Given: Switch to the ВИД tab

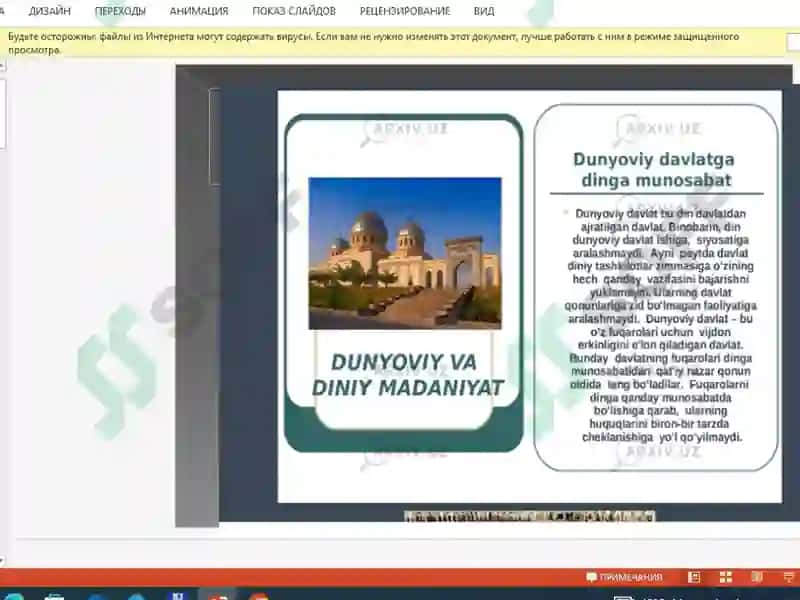Looking at the screenshot, I should tap(484, 11).
